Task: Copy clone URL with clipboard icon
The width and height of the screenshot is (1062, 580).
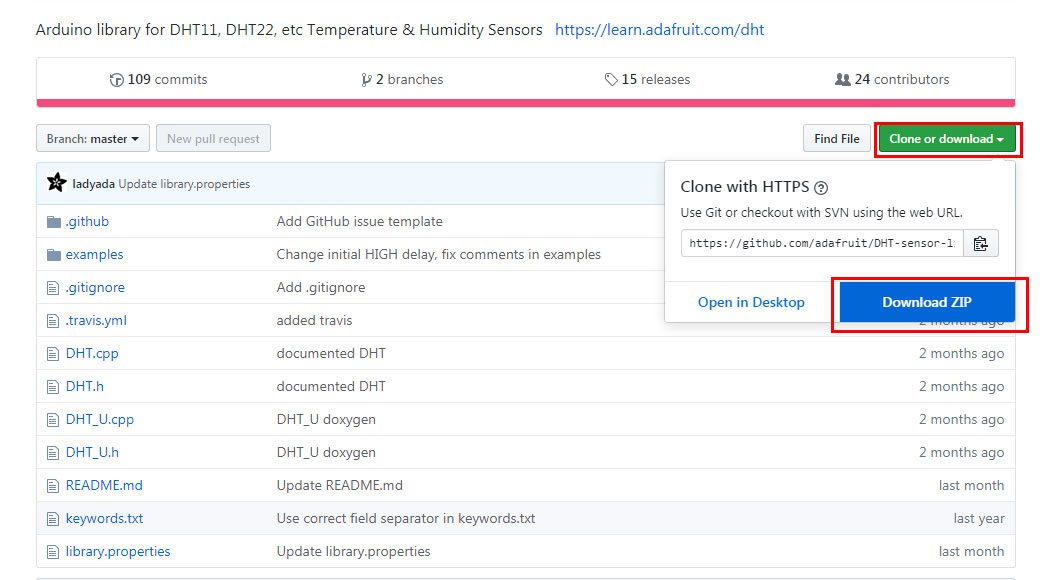Action: point(980,243)
